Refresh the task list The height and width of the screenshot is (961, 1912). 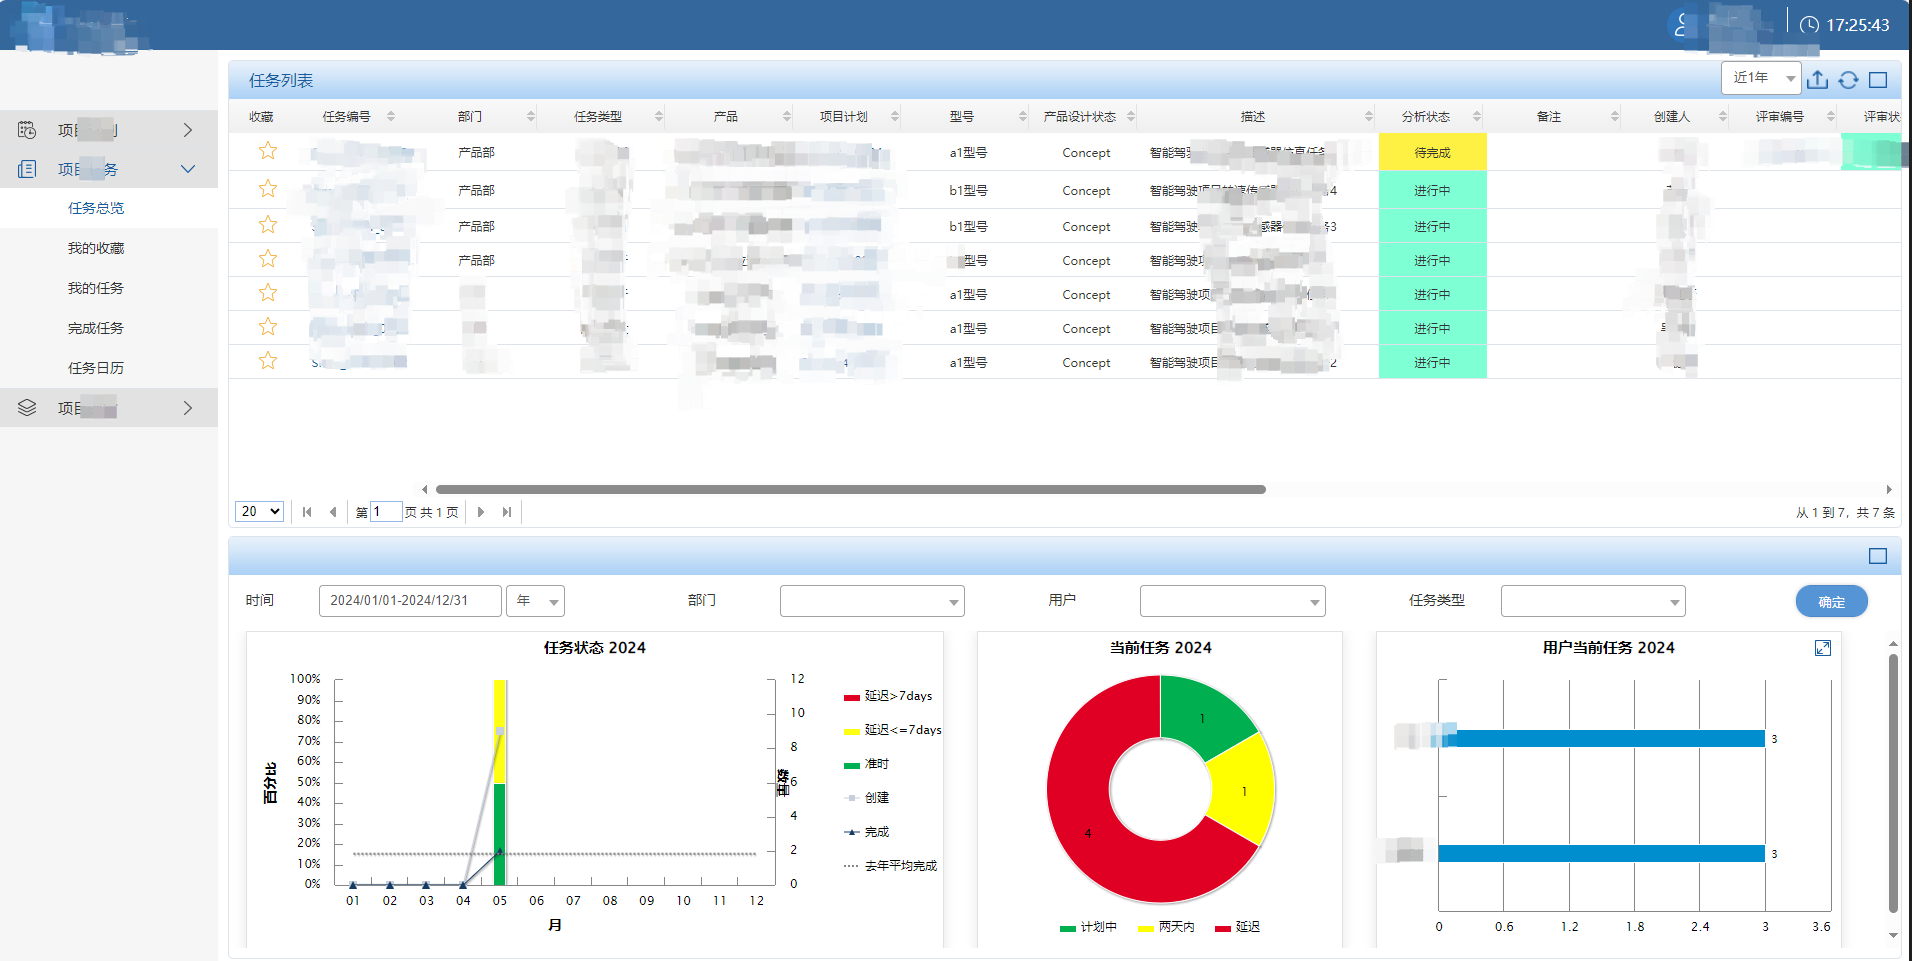(x=1848, y=80)
